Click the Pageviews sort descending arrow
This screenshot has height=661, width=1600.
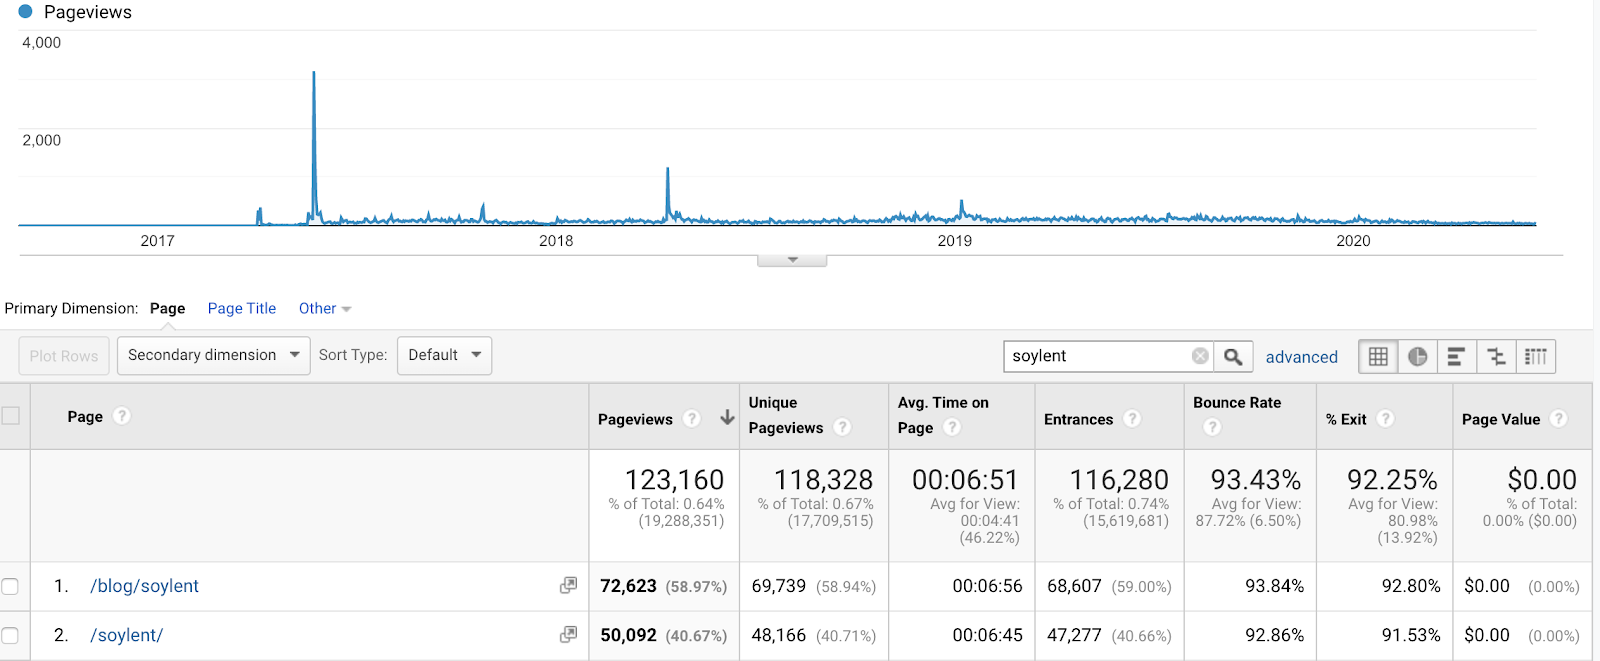(x=727, y=418)
